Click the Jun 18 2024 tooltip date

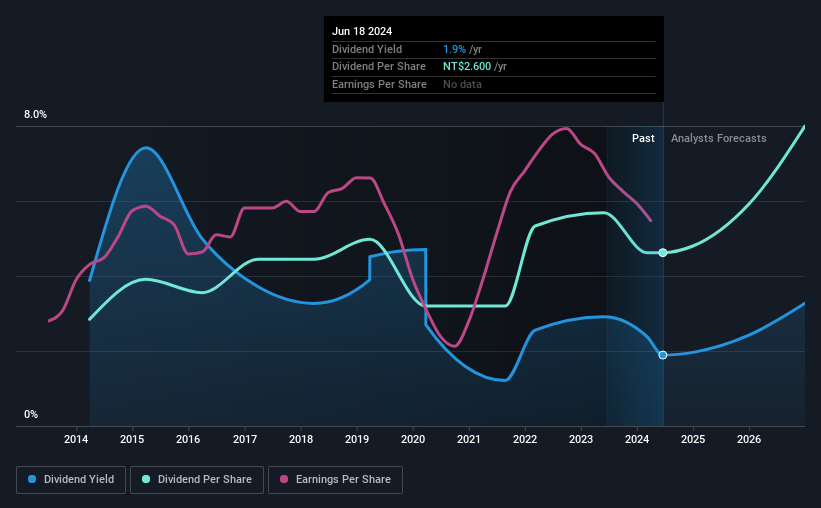(362, 31)
